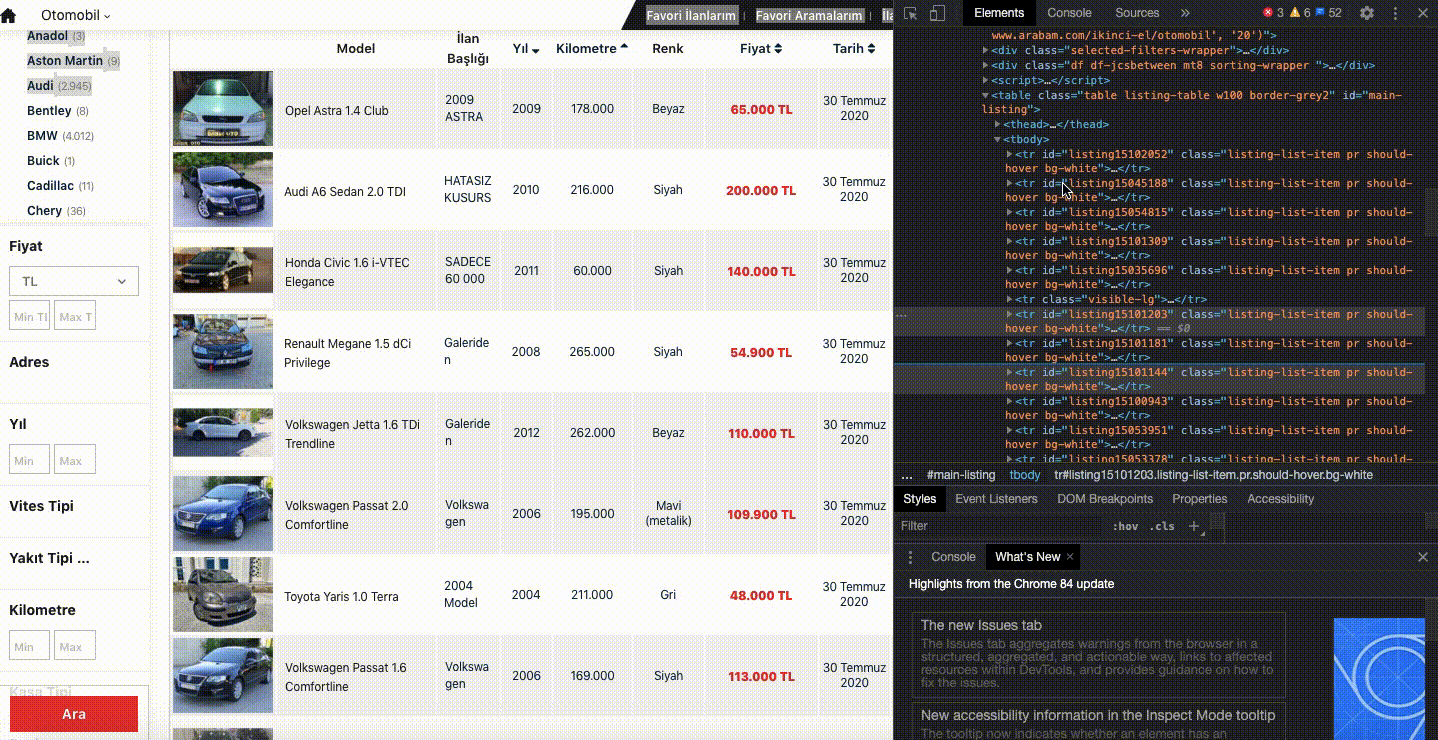Screen dimensions: 1438x740
Task: Click the Fiyat Max TL input
Action: click(x=75, y=316)
